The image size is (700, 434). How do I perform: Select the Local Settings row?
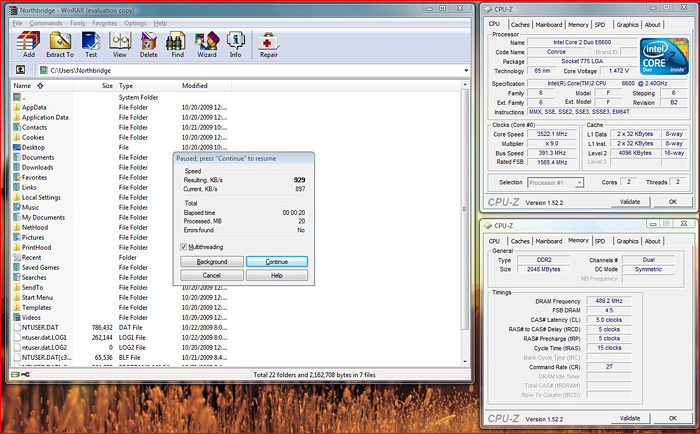pos(121,197)
